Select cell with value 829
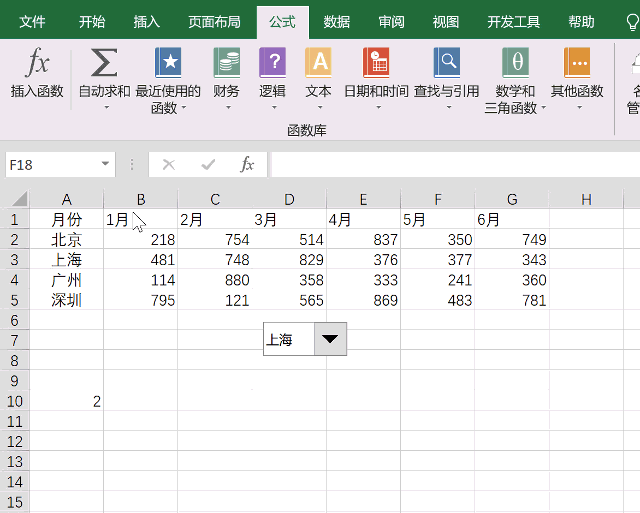640x513 pixels. 289,260
